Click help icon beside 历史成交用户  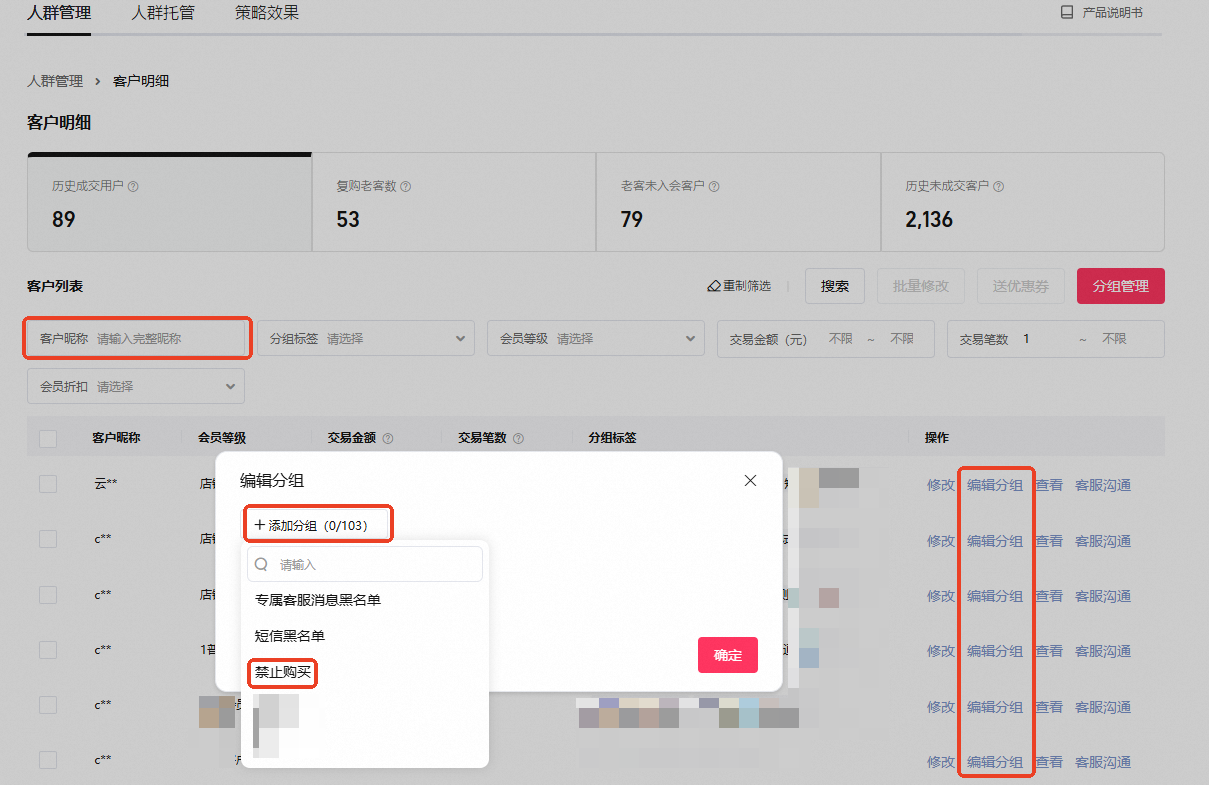133,186
